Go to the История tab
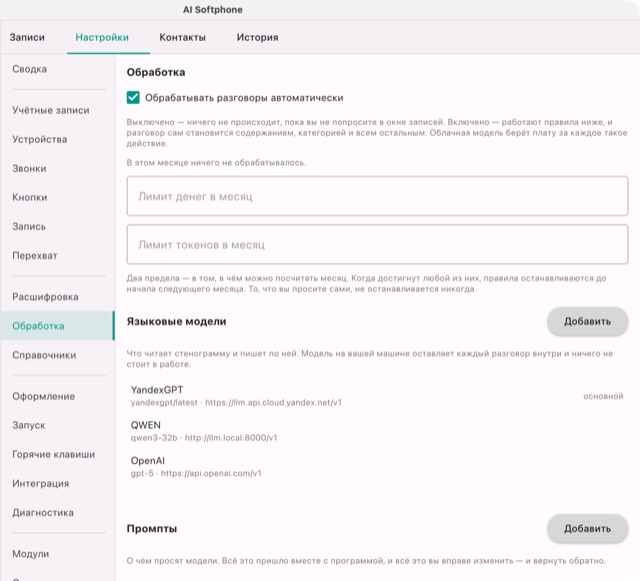This screenshot has height=581, width=640. pyautogui.click(x=258, y=37)
